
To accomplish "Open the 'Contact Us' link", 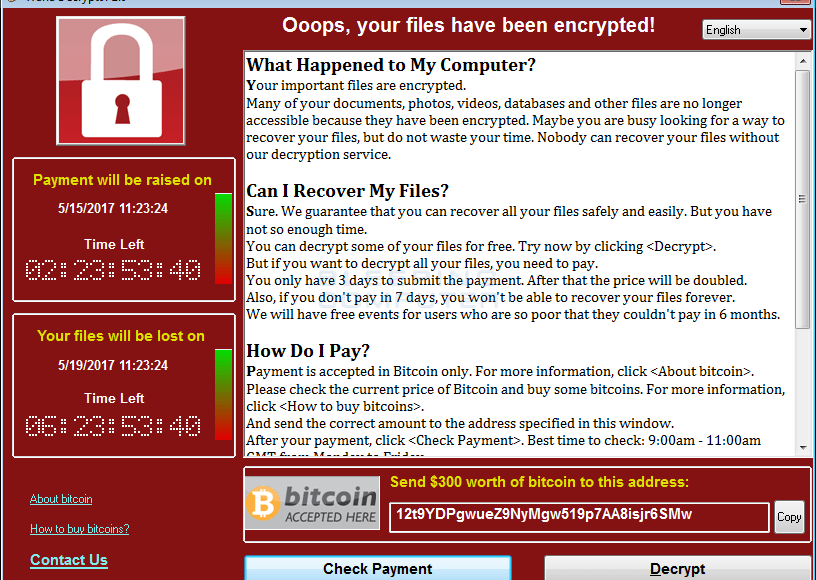I will pos(69,560).
